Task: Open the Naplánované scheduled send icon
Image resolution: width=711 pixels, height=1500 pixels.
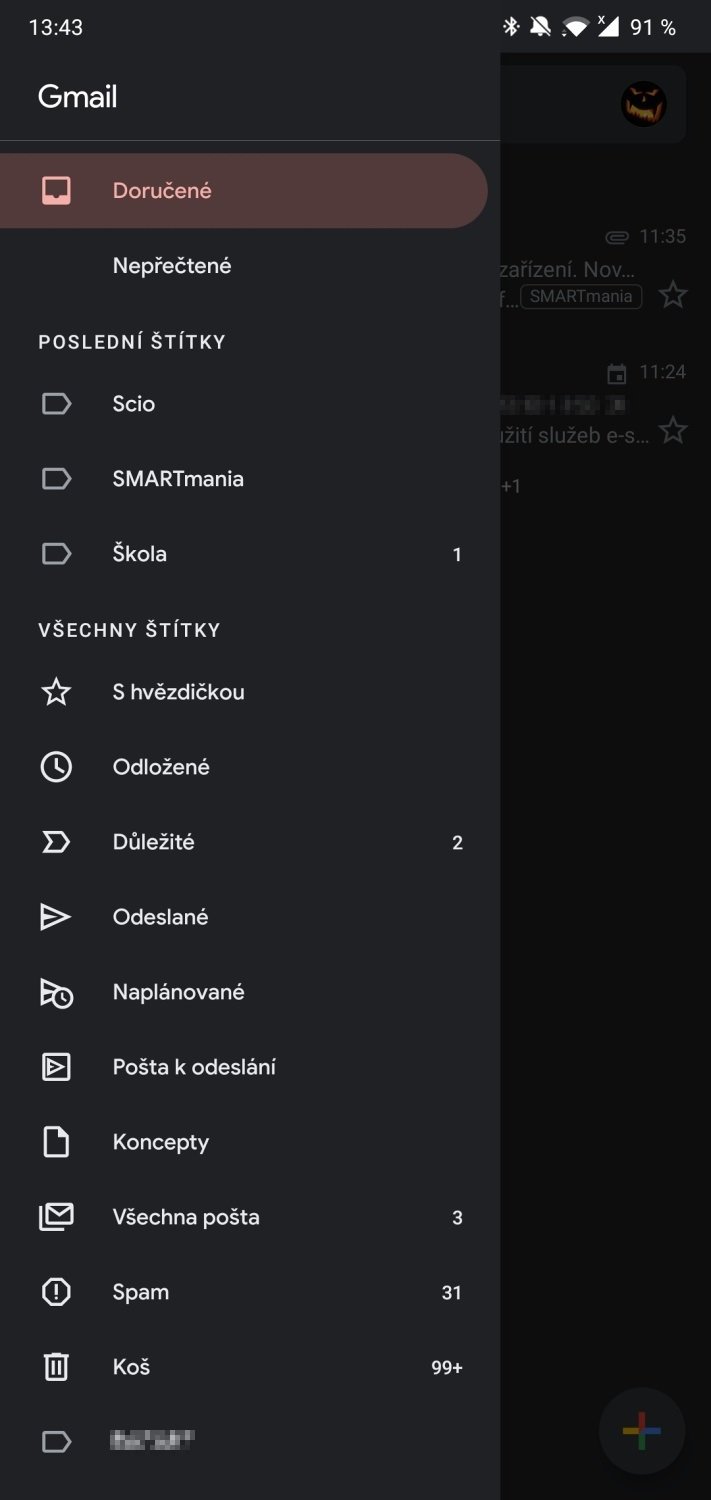Action: click(56, 992)
